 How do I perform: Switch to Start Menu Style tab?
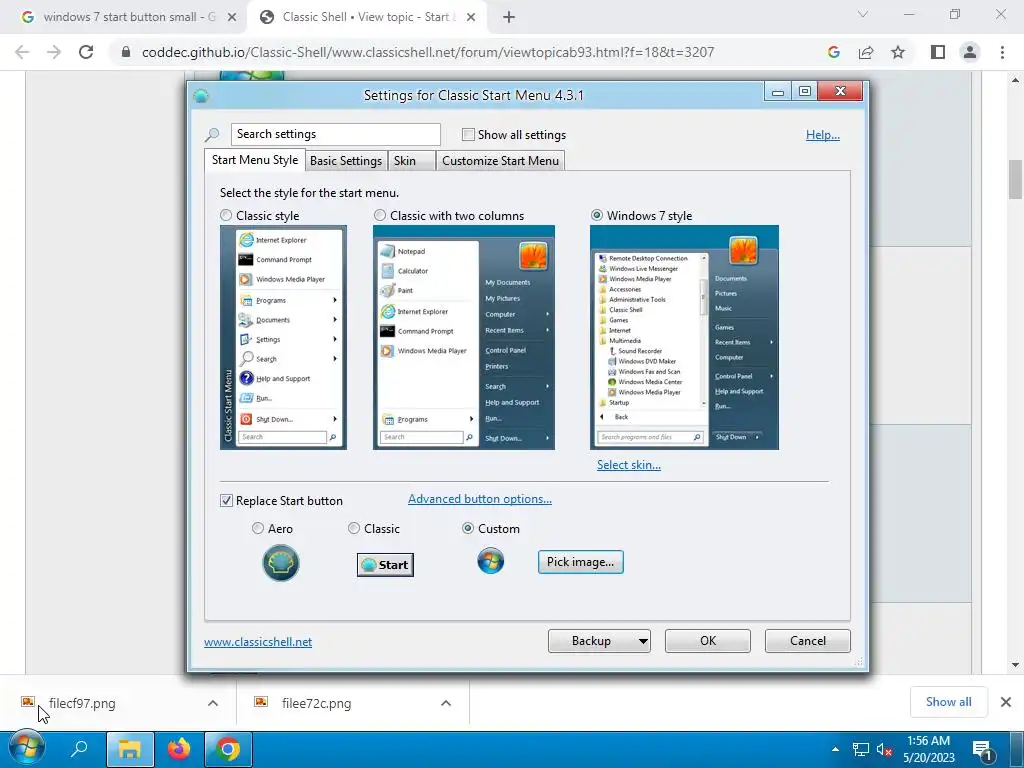255,160
